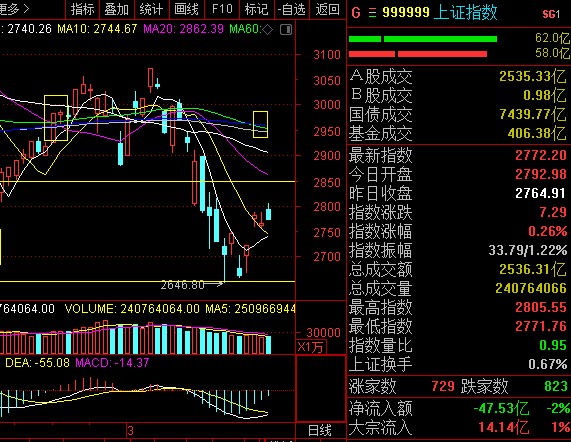Click the X1万 volume unit label

tap(311, 347)
